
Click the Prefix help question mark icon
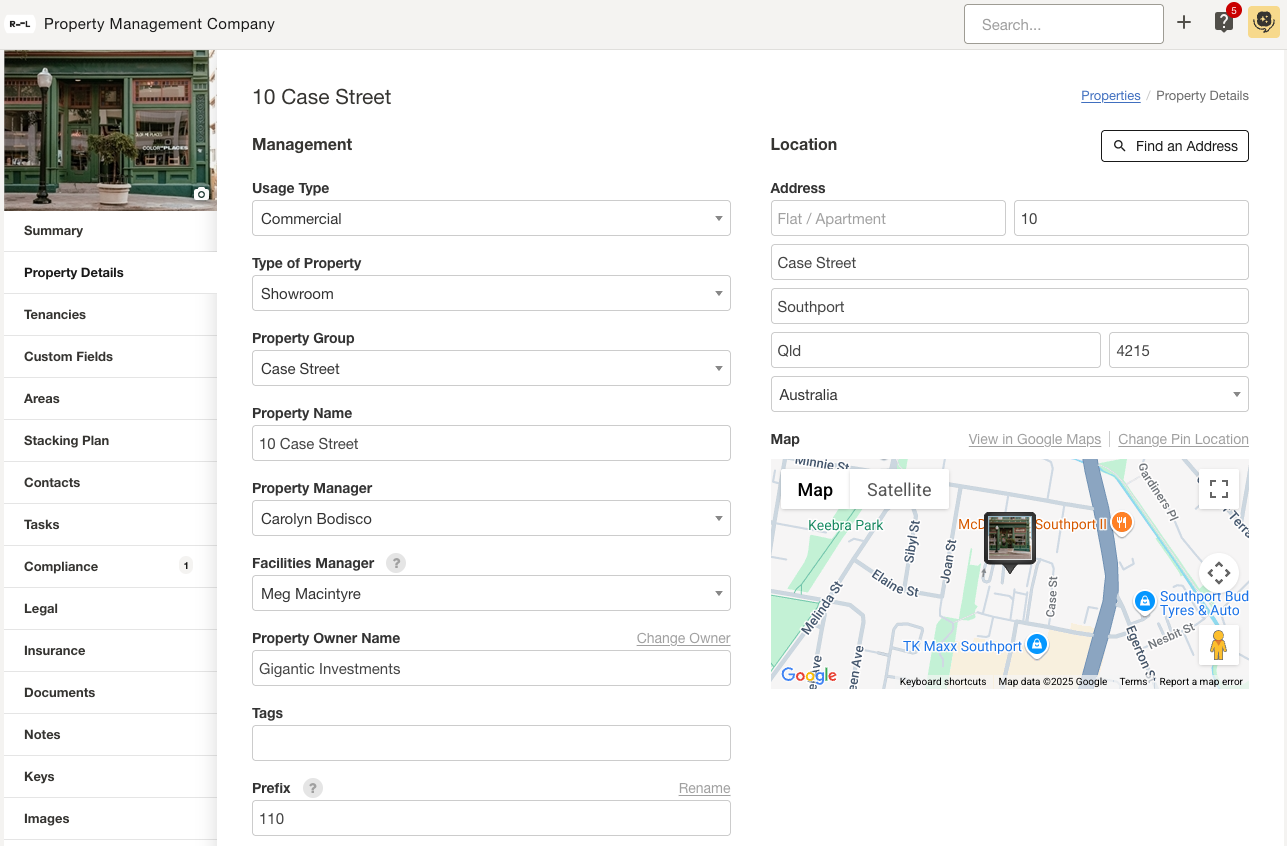[313, 788]
